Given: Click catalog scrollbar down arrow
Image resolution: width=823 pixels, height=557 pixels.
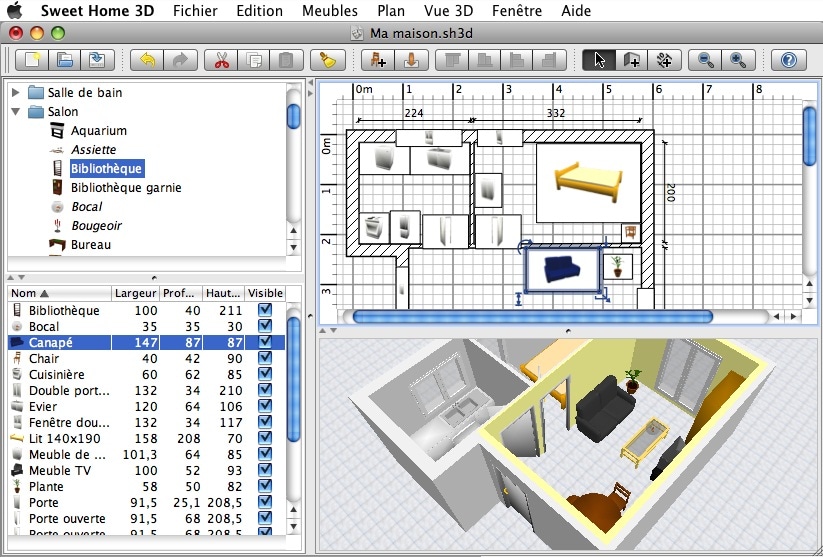Looking at the screenshot, I should point(293,247).
